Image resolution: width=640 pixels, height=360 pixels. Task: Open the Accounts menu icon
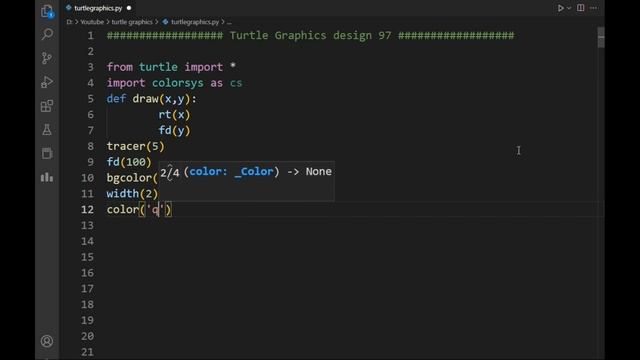click(x=47, y=341)
